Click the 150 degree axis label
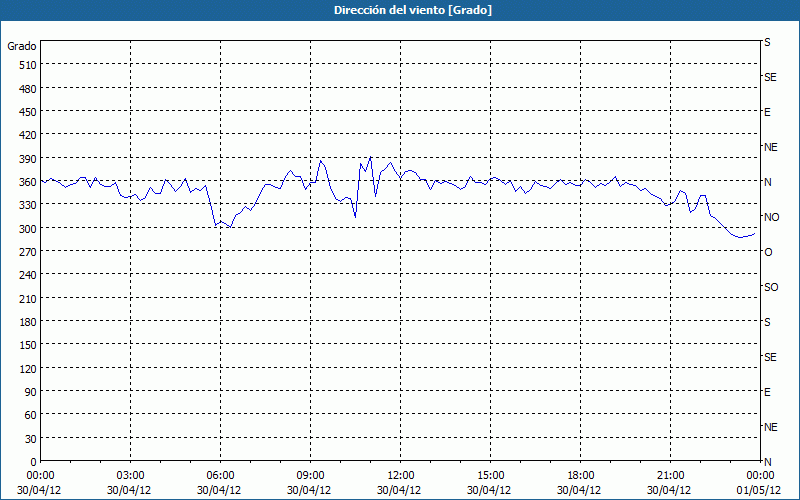This screenshot has height=500, width=800. 28,345
